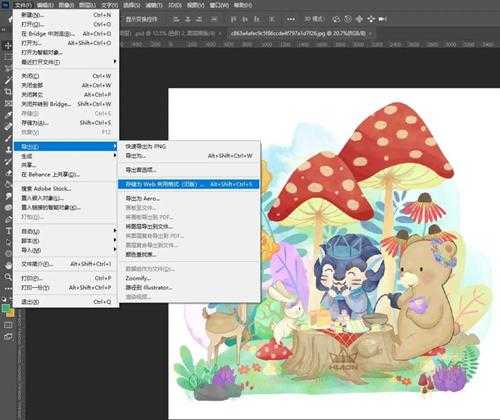Open the three-dots align options in the options bar
The image size is (500, 420).
click(x=291, y=19)
